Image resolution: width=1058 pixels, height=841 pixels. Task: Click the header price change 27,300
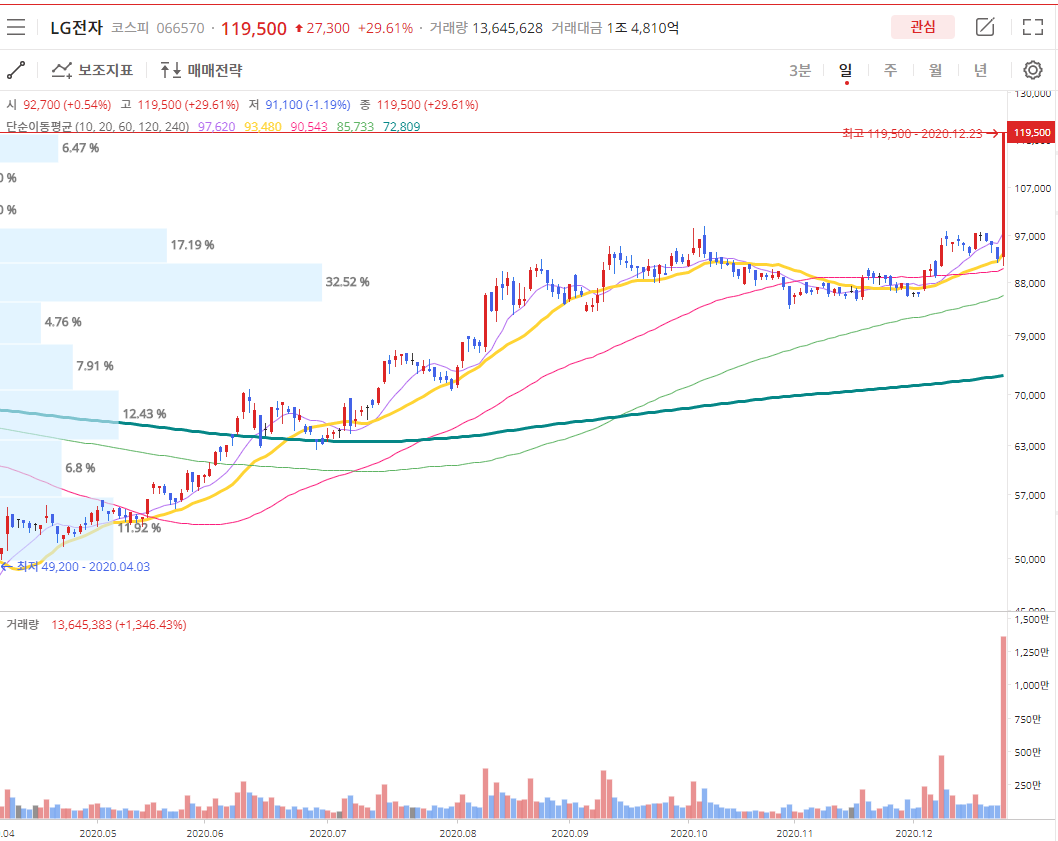[323, 28]
